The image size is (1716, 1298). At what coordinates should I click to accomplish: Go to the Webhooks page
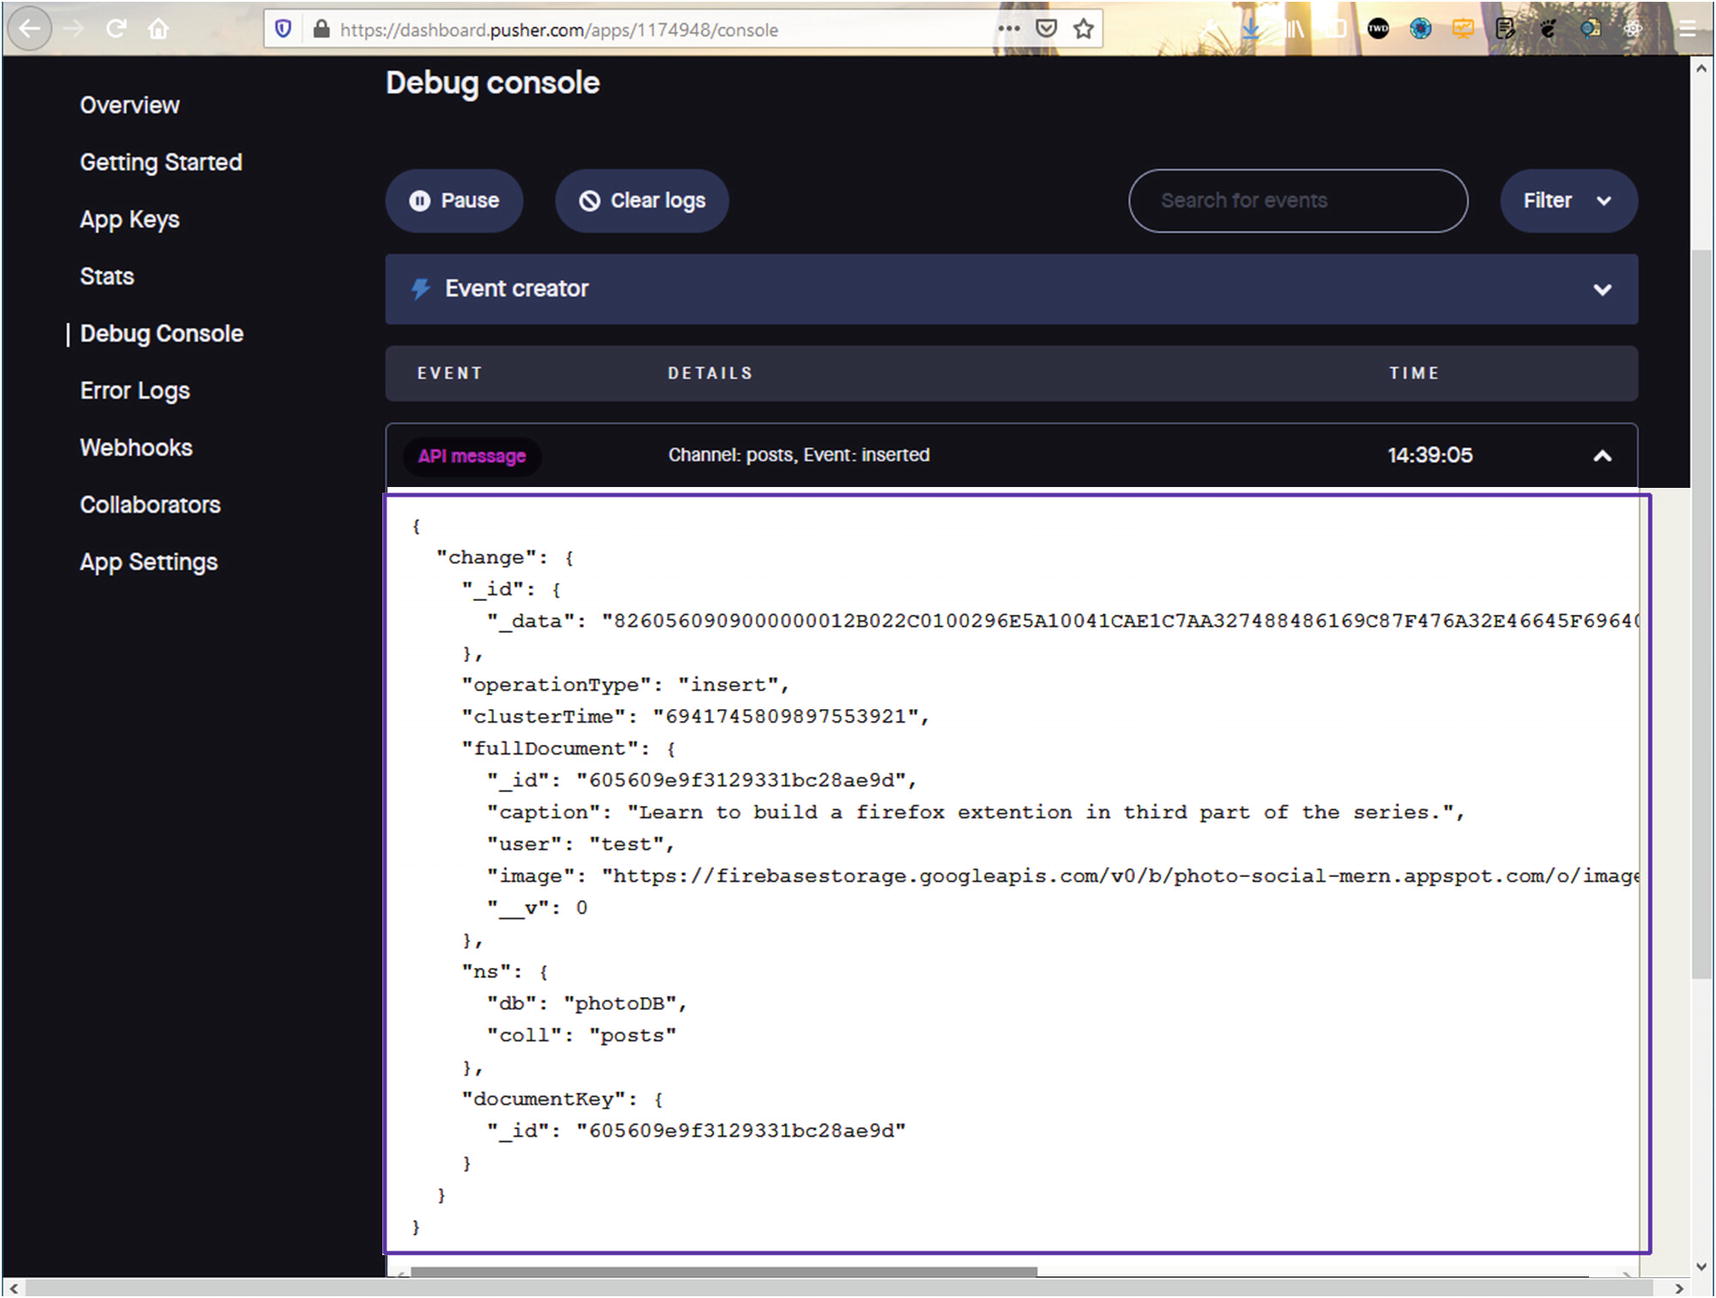click(x=136, y=448)
